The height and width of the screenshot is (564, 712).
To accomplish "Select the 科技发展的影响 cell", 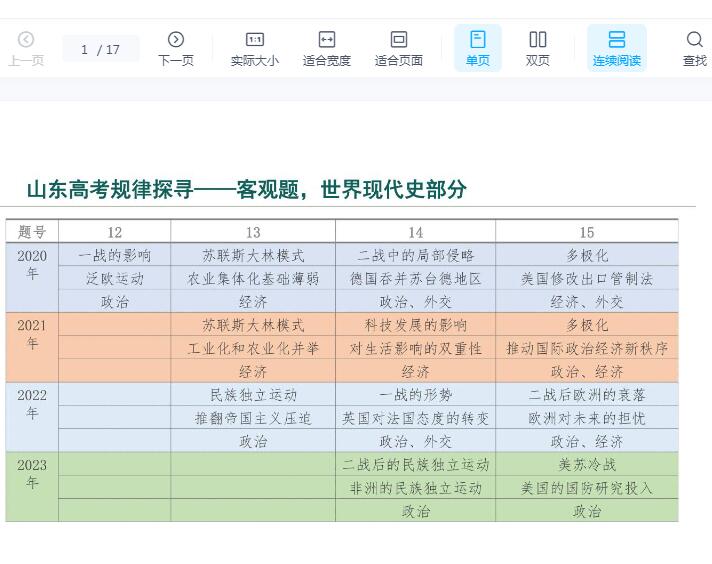I will click(x=415, y=325).
